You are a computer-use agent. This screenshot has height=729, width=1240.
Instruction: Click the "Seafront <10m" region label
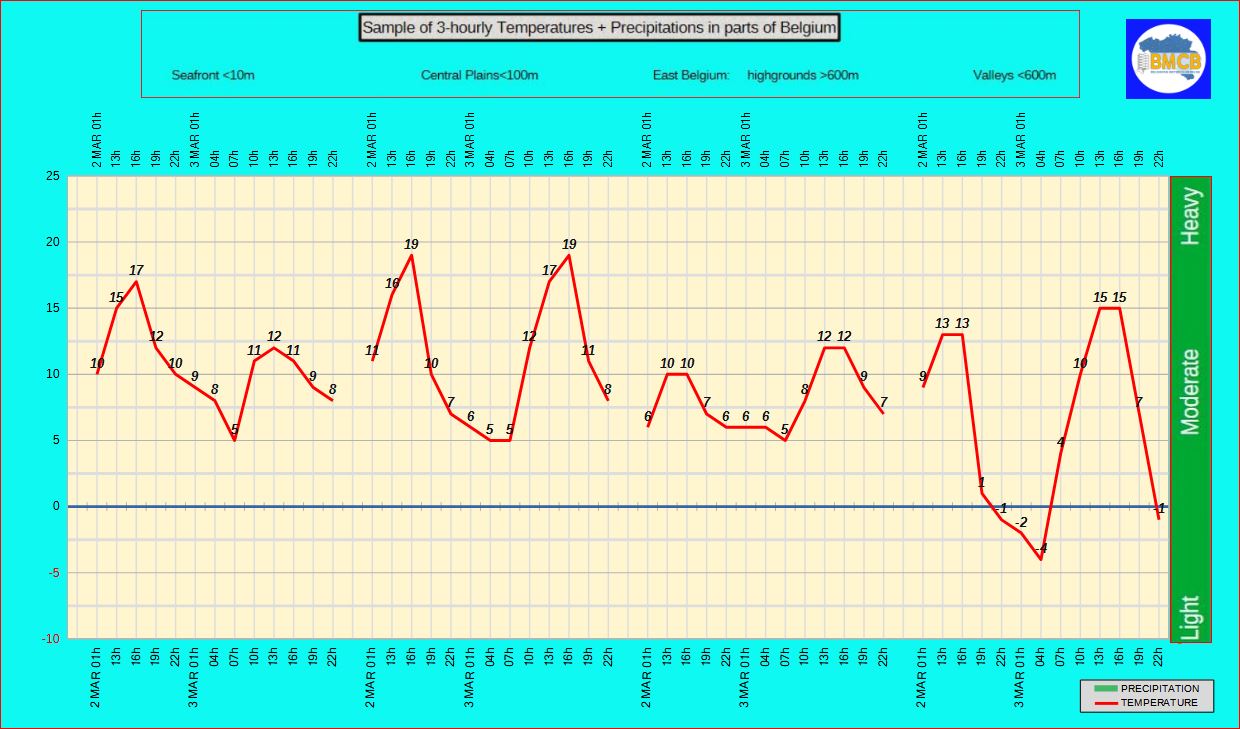pyautogui.click(x=213, y=75)
